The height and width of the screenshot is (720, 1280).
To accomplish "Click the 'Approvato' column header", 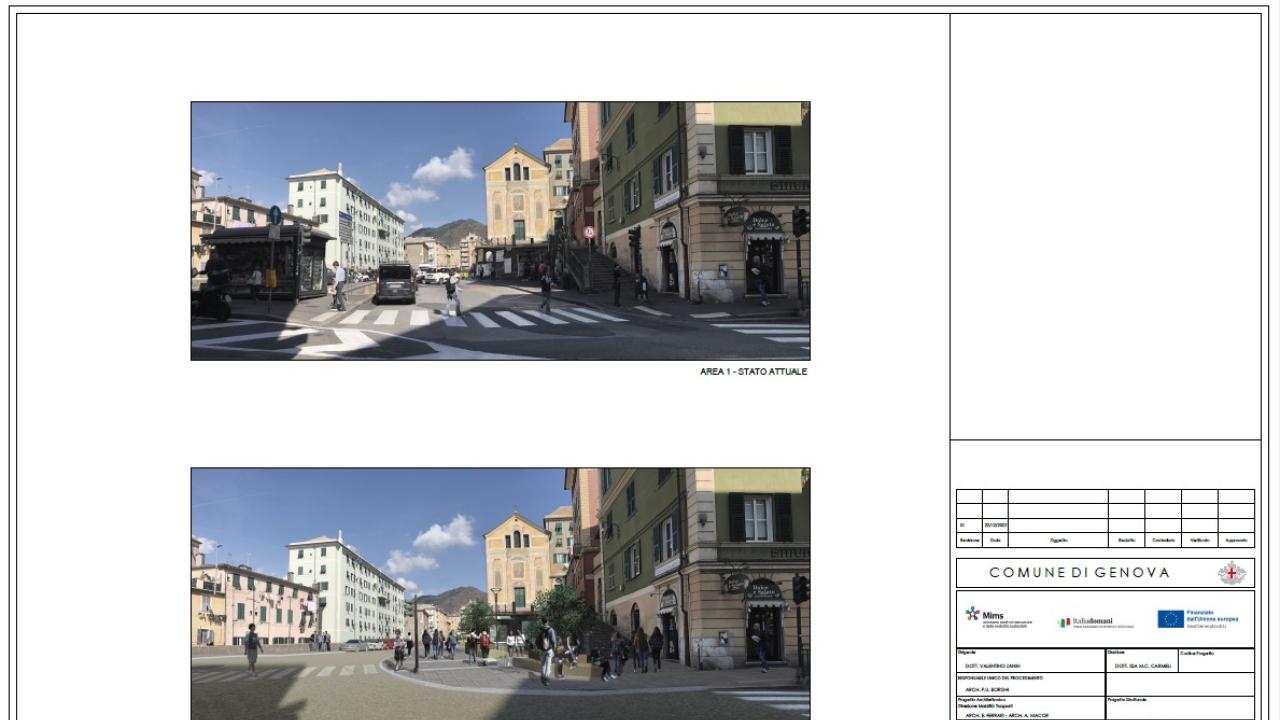I will tap(1236, 540).
